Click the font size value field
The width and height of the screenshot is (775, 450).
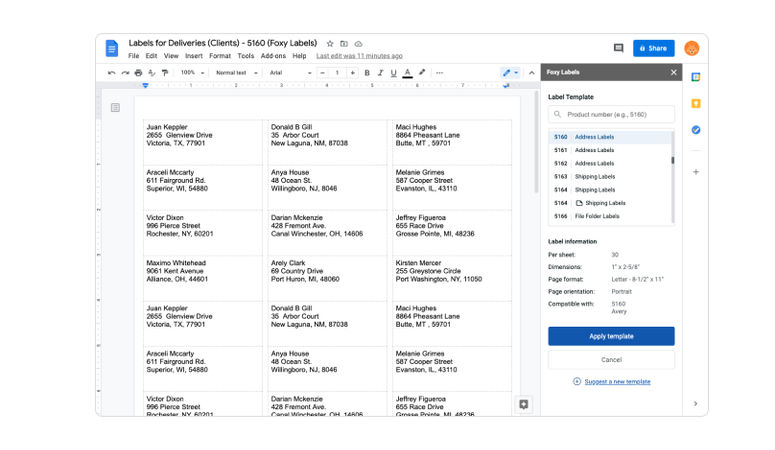338,73
